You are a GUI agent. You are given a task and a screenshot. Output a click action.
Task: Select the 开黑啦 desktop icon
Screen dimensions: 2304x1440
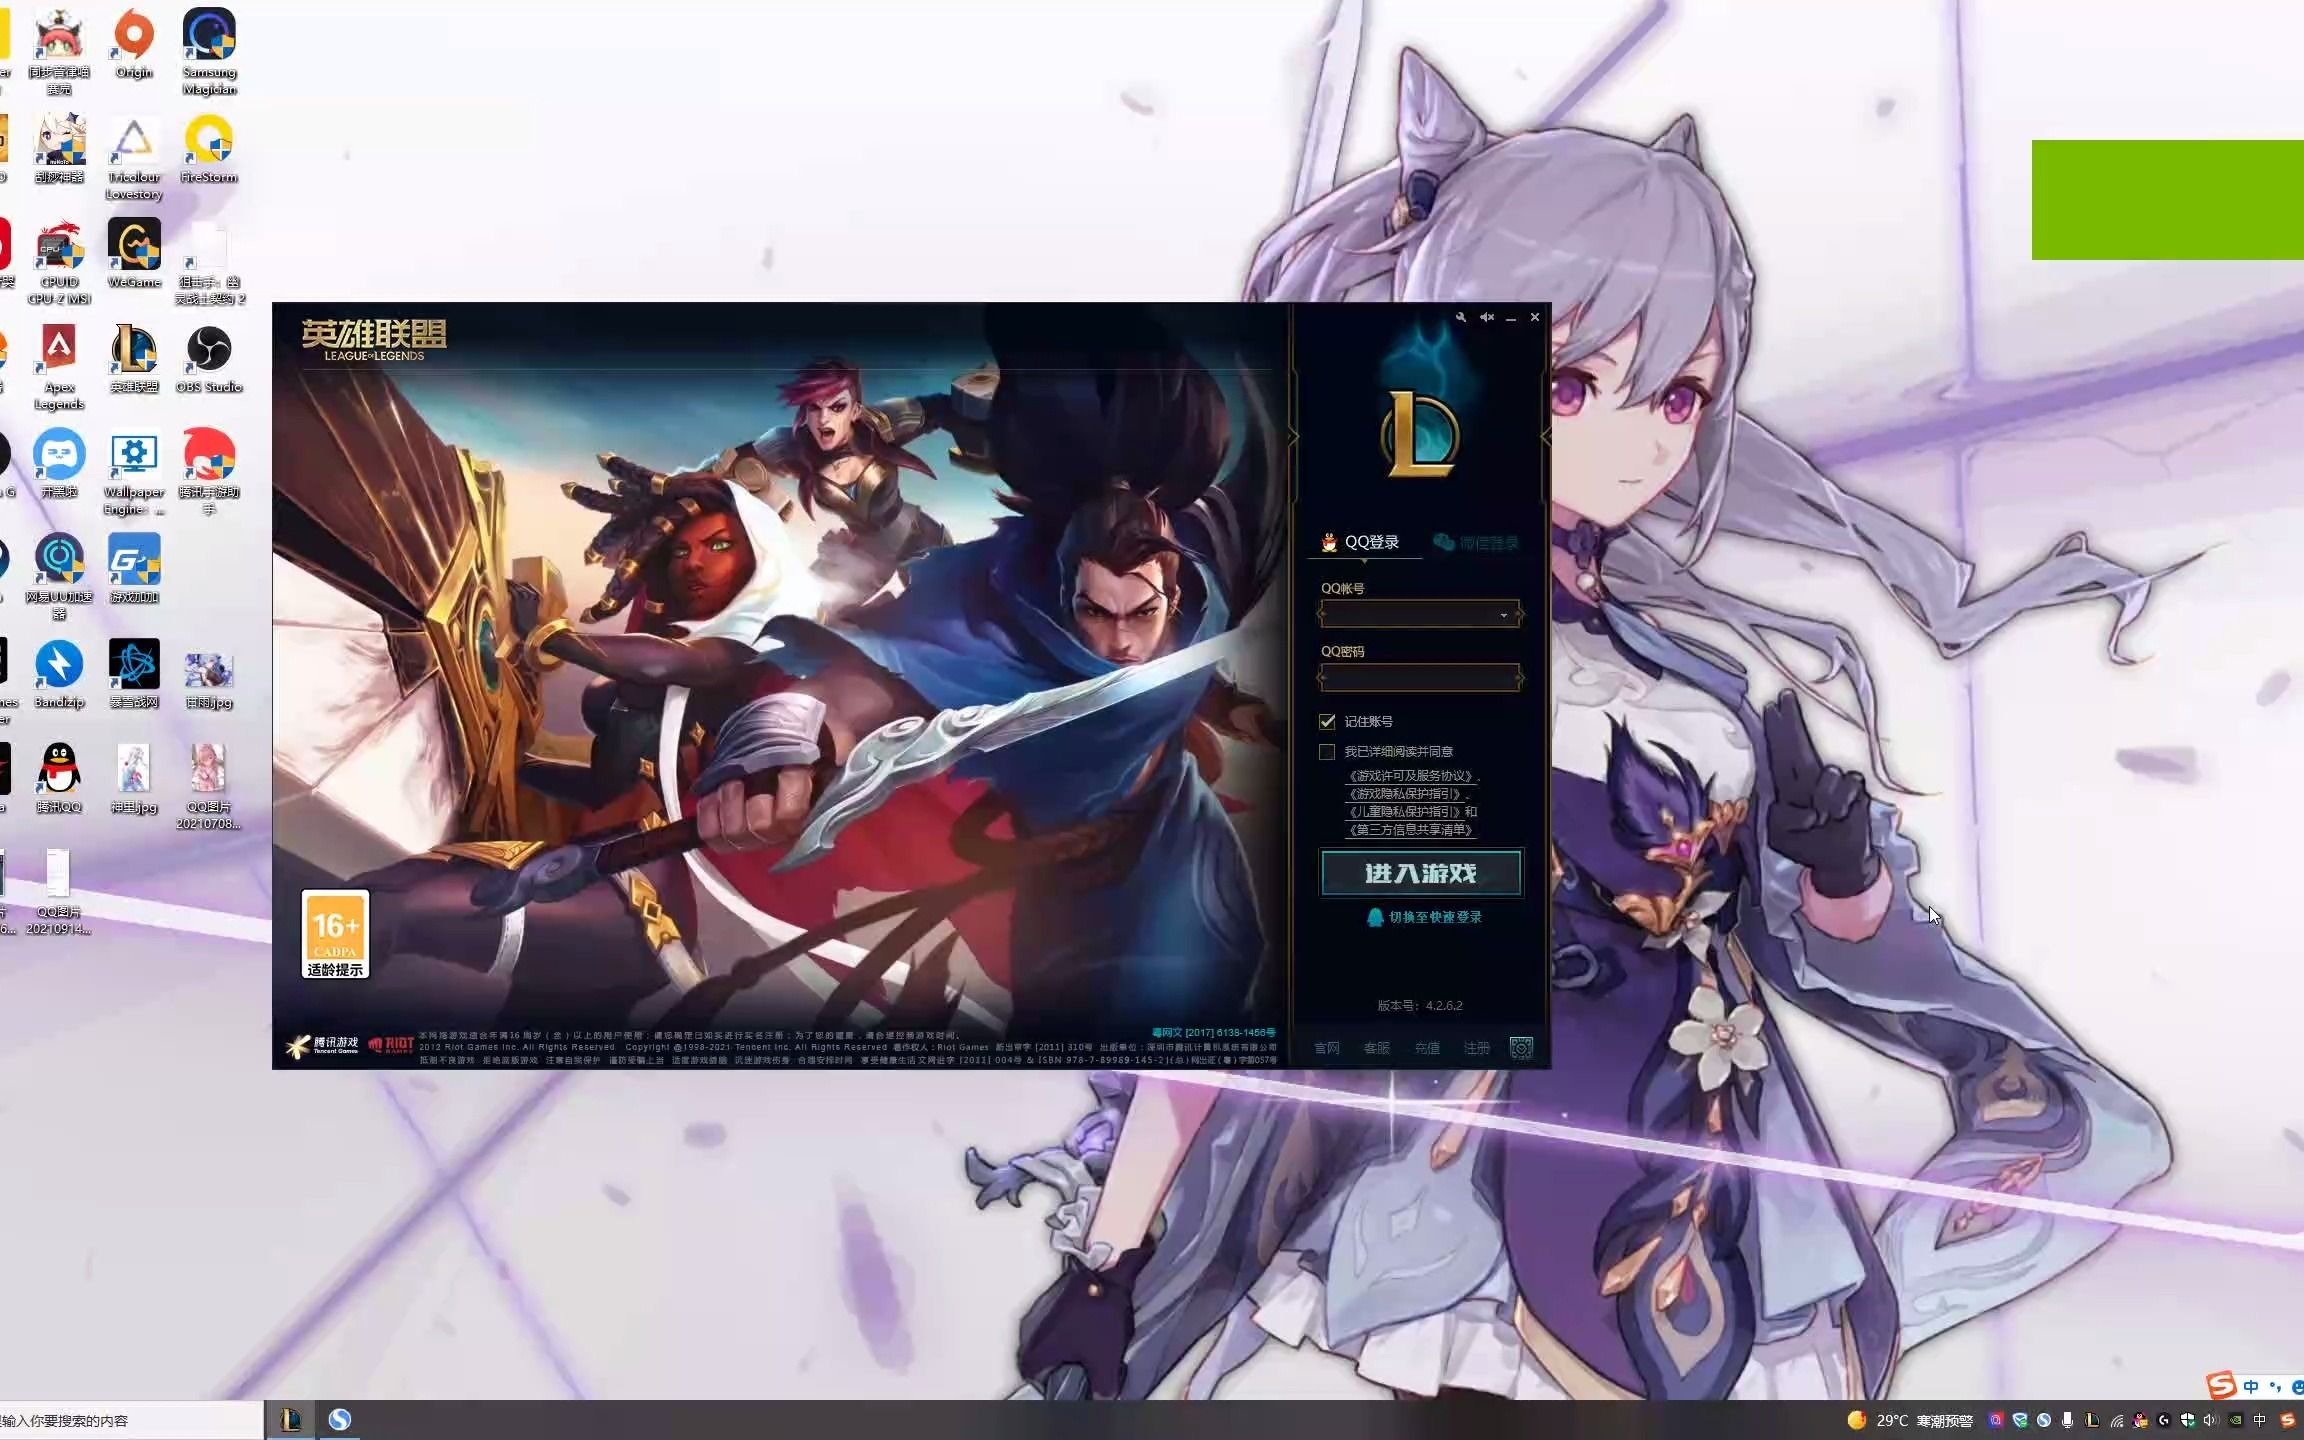point(59,465)
